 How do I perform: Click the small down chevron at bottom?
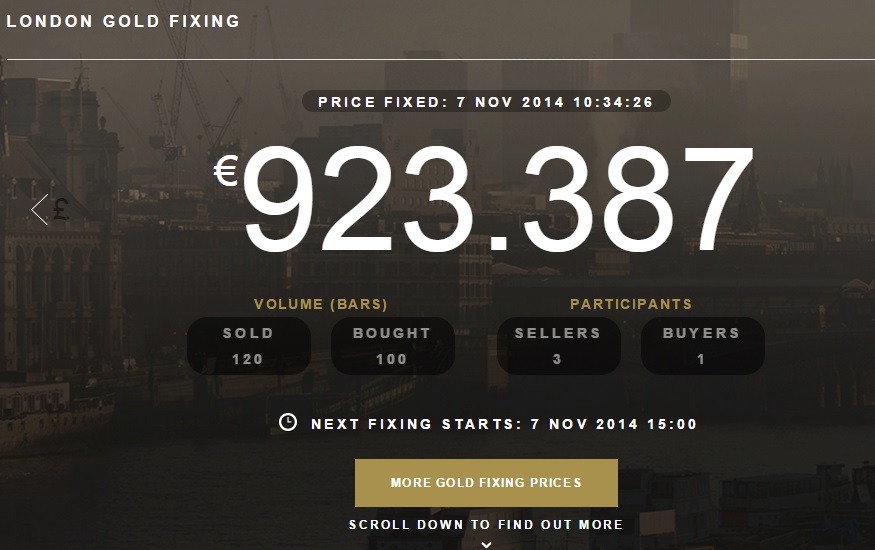[x=486, y=544]
